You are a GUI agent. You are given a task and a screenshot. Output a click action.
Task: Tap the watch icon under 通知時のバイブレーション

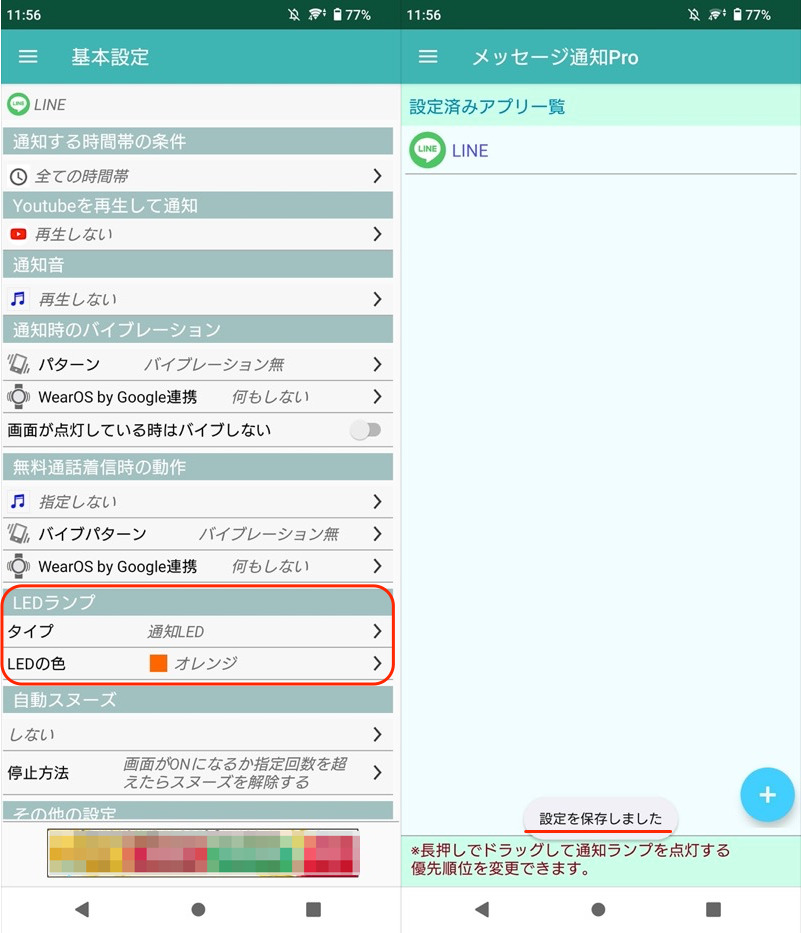(x=18, y=397)
